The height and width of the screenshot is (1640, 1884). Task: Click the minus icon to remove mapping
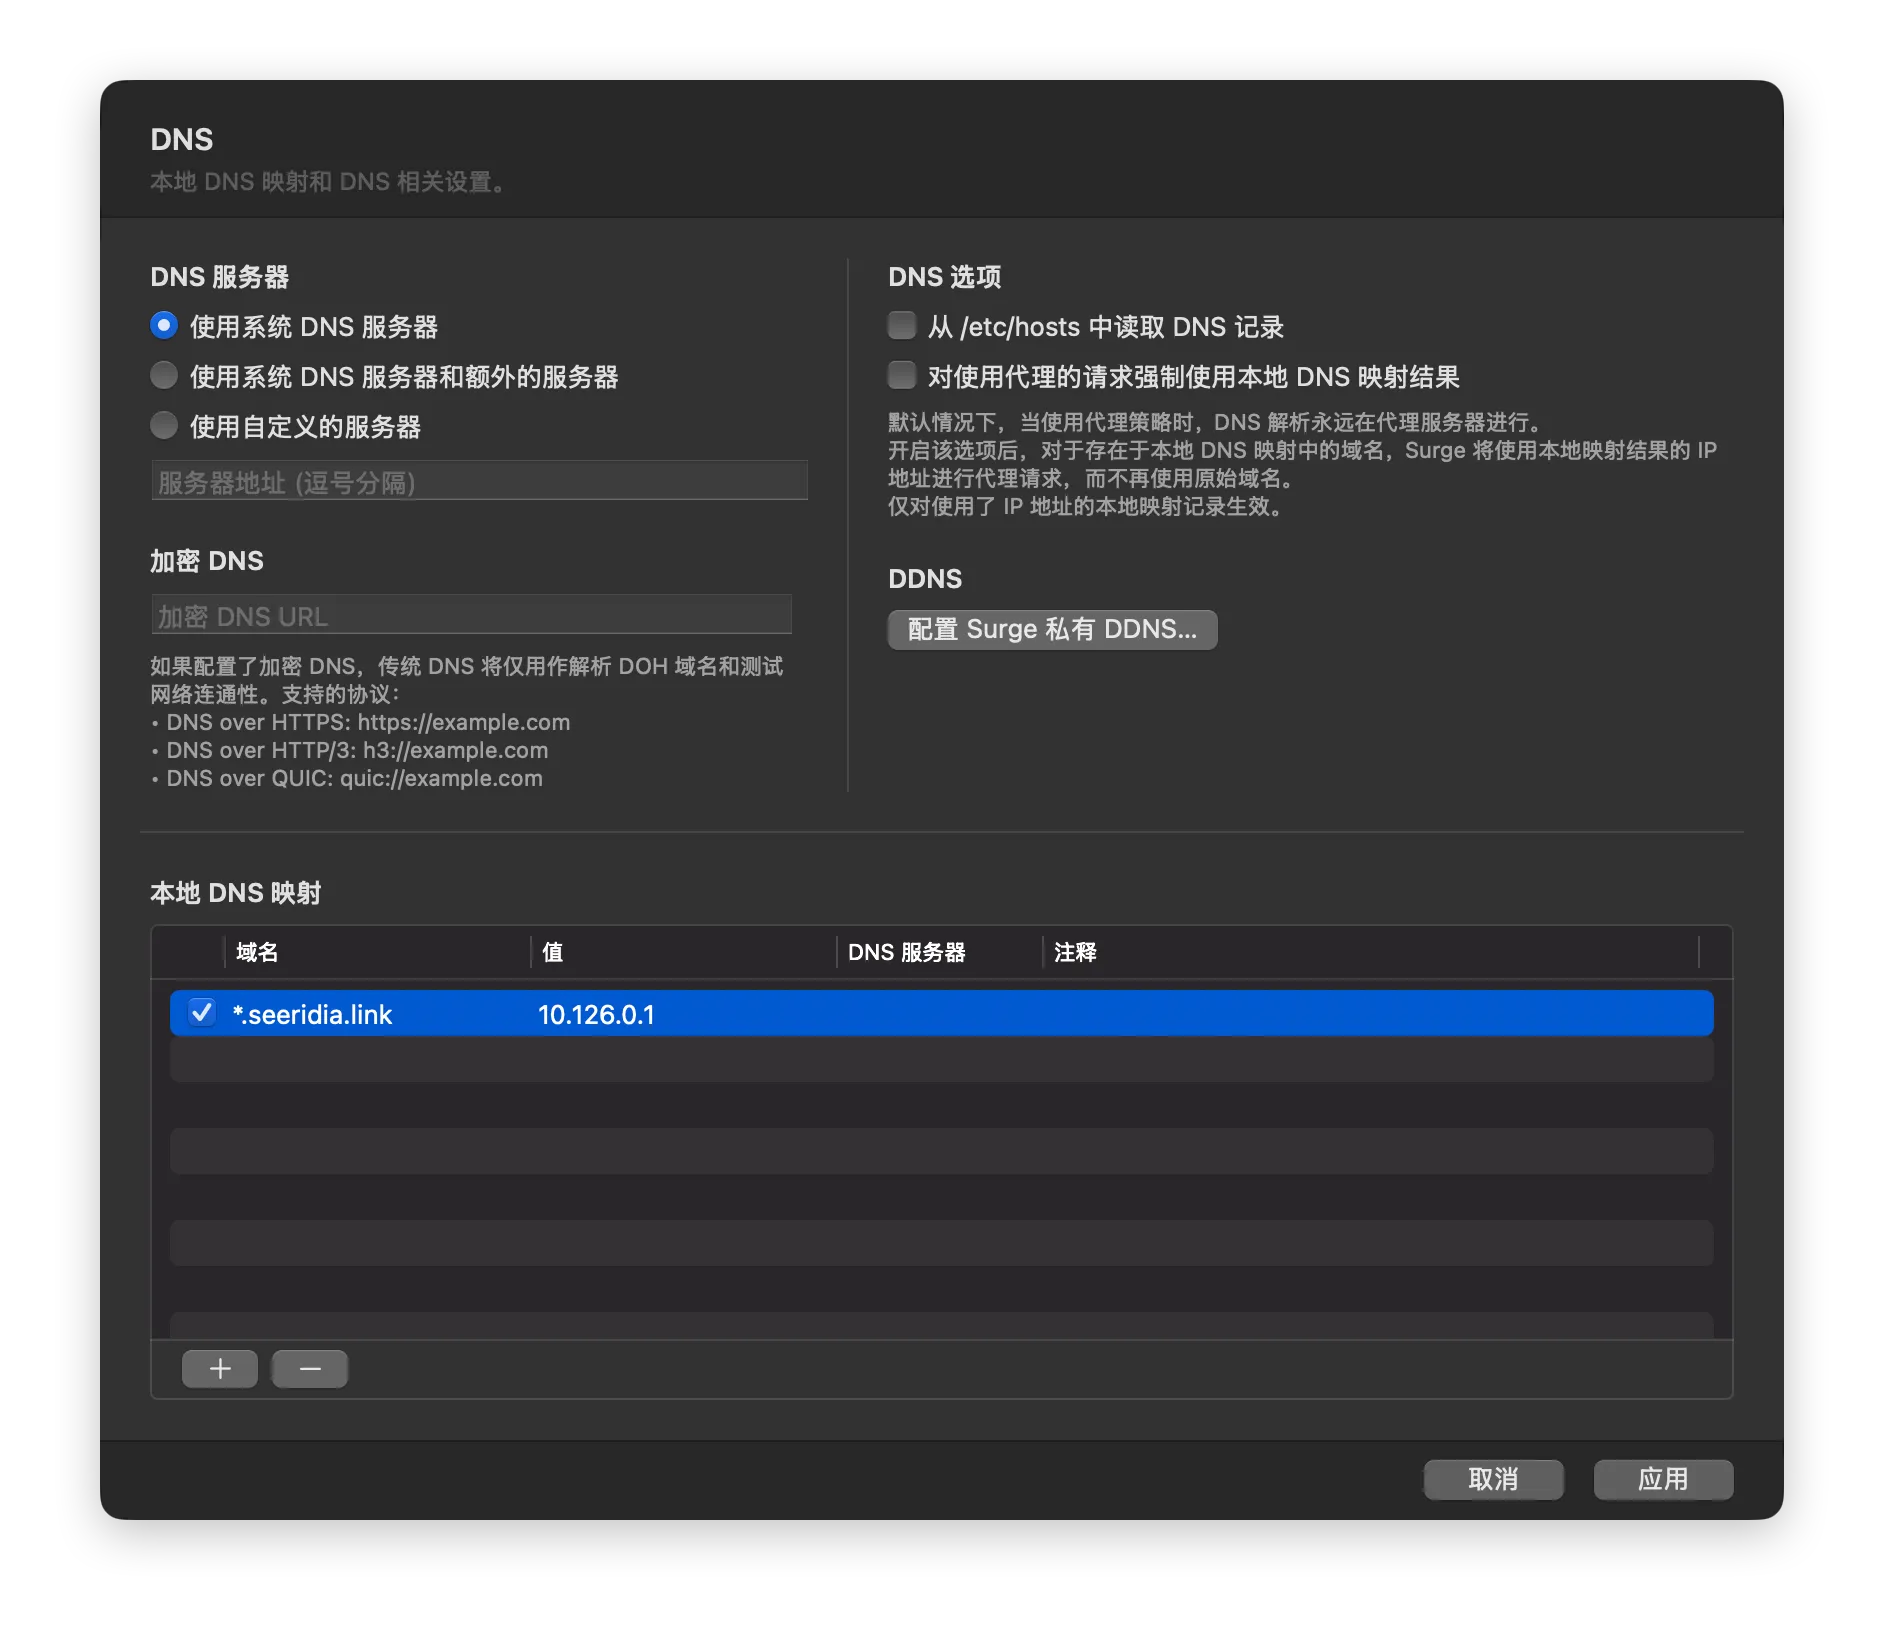point(310,1368)
